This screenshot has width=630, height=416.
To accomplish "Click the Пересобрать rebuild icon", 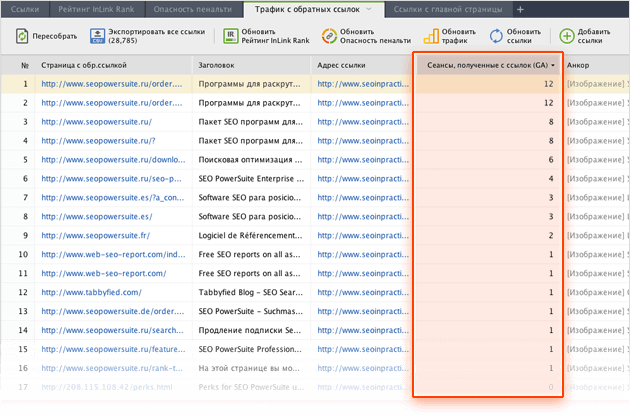I will pyautogui.click(x=22, y=36).
